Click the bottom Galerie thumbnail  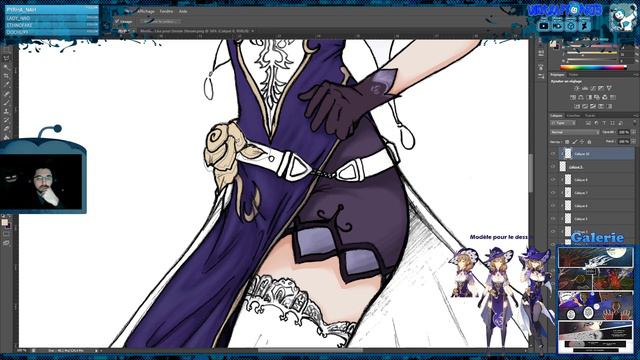[x=595, y=336]
